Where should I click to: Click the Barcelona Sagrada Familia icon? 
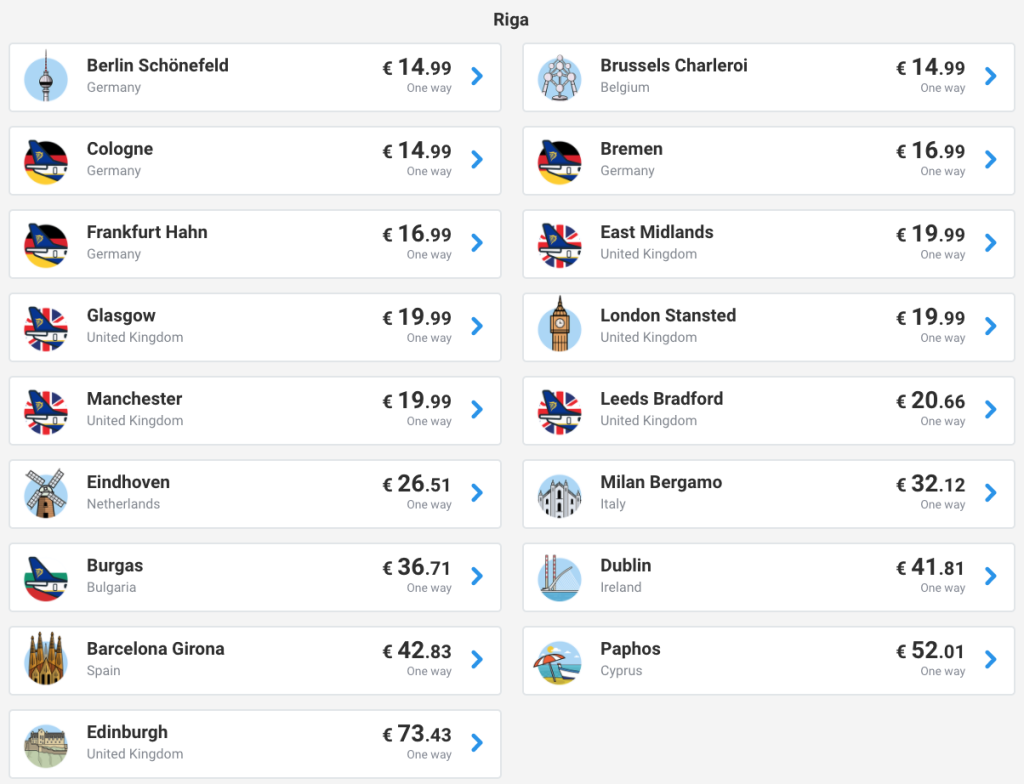tap(46, 659)
